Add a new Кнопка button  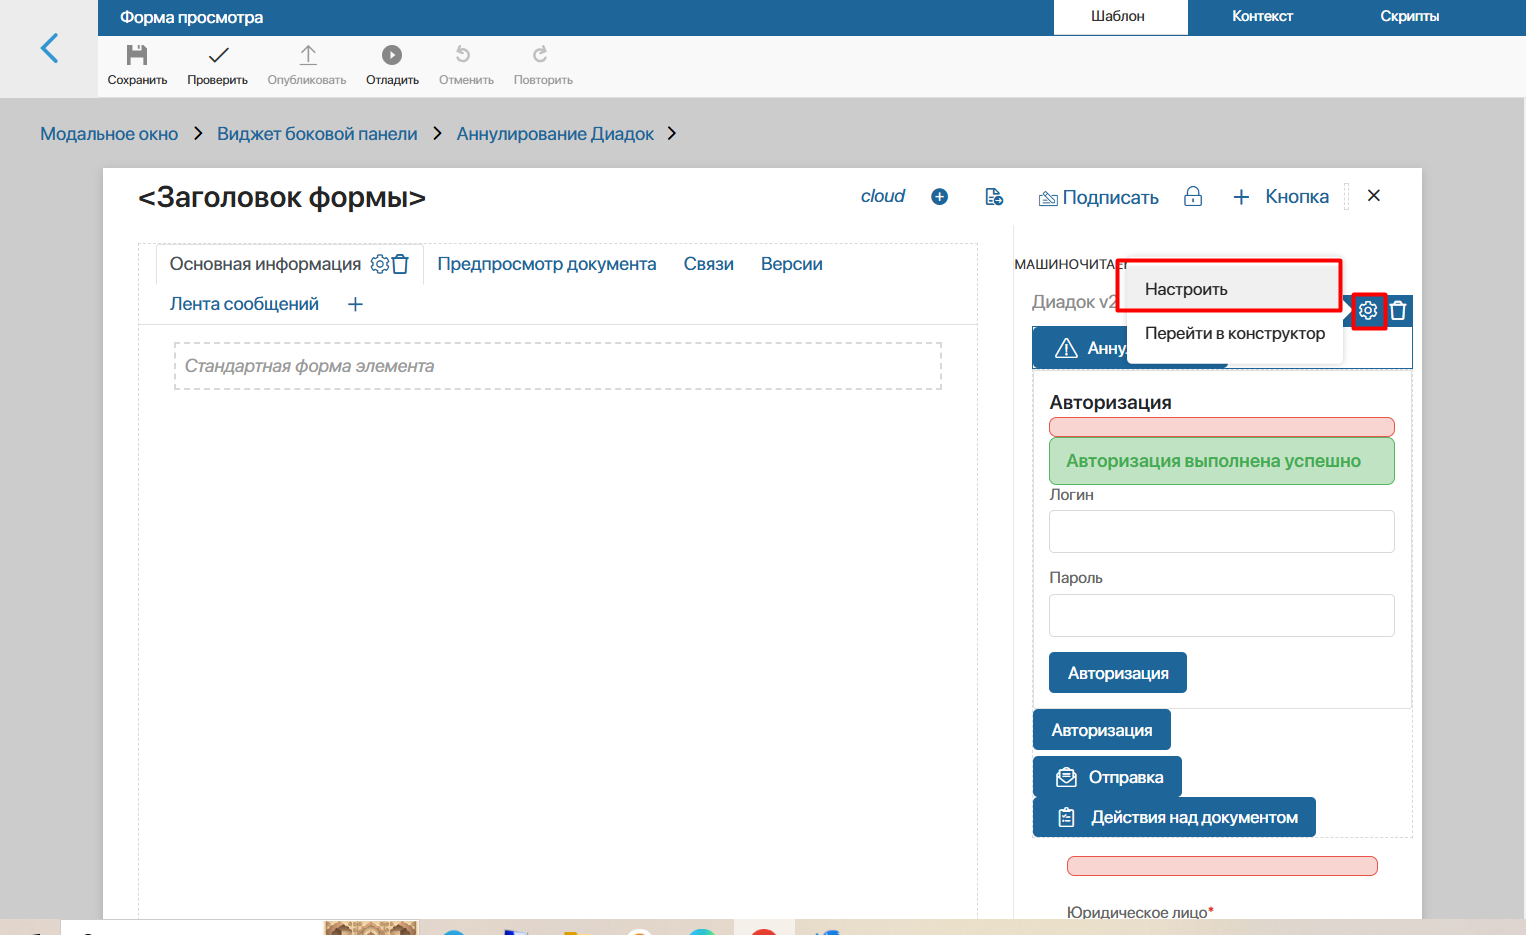pos(1281,197)
